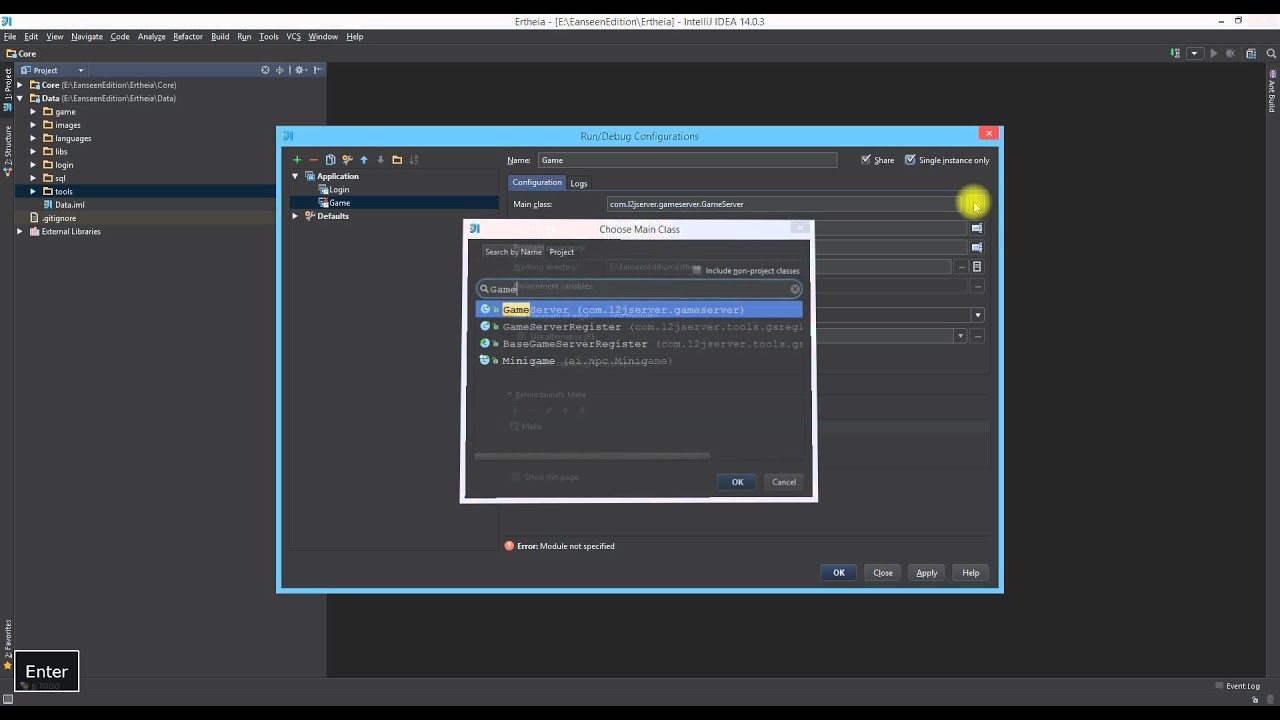This screenshot has width=1280, height=720.
Task: Open the Structure tool window tab
Action: (x=7, y=150)
